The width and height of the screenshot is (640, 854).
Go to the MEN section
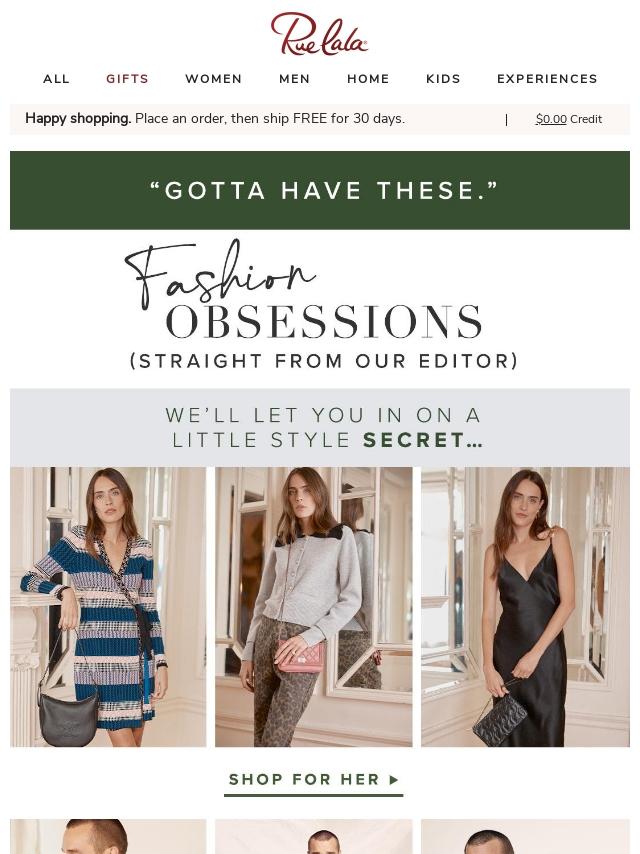click(x=295, y=79)
